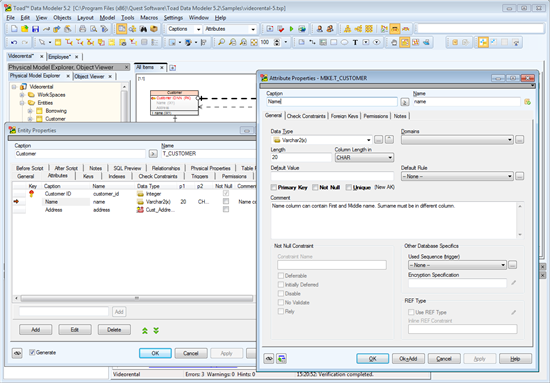Screen dimensions: 550x383
Task: Switch to Check Constraints tab in Attribute Properties
Action: point(306,116)
